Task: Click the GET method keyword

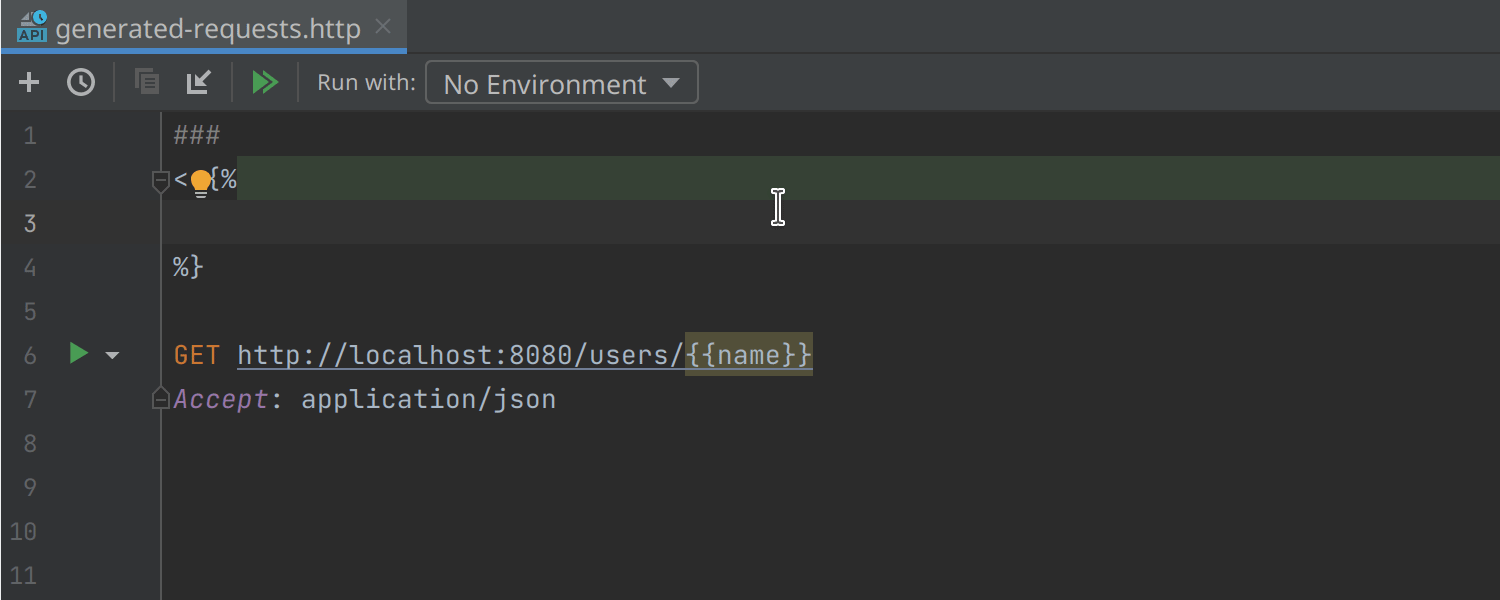Action: 196,355
